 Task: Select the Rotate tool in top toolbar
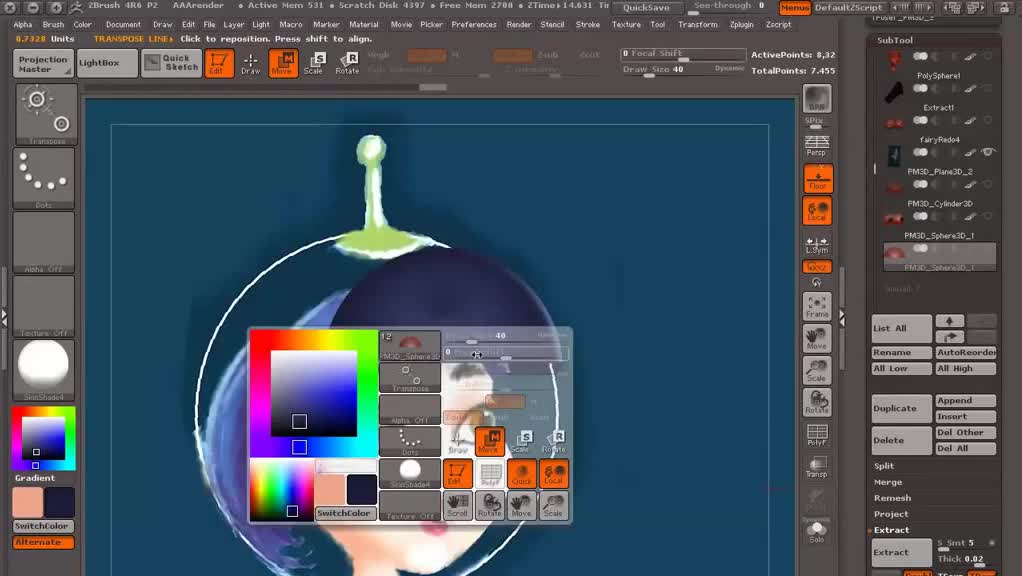coord(347,63)
